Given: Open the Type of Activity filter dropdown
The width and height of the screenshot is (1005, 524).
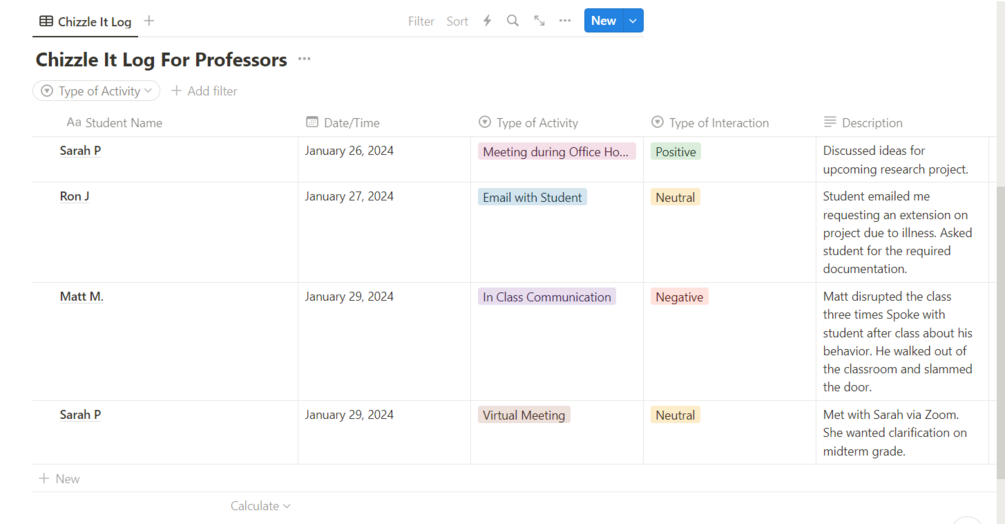Looking at the screenshot, I should click(97, 91).
